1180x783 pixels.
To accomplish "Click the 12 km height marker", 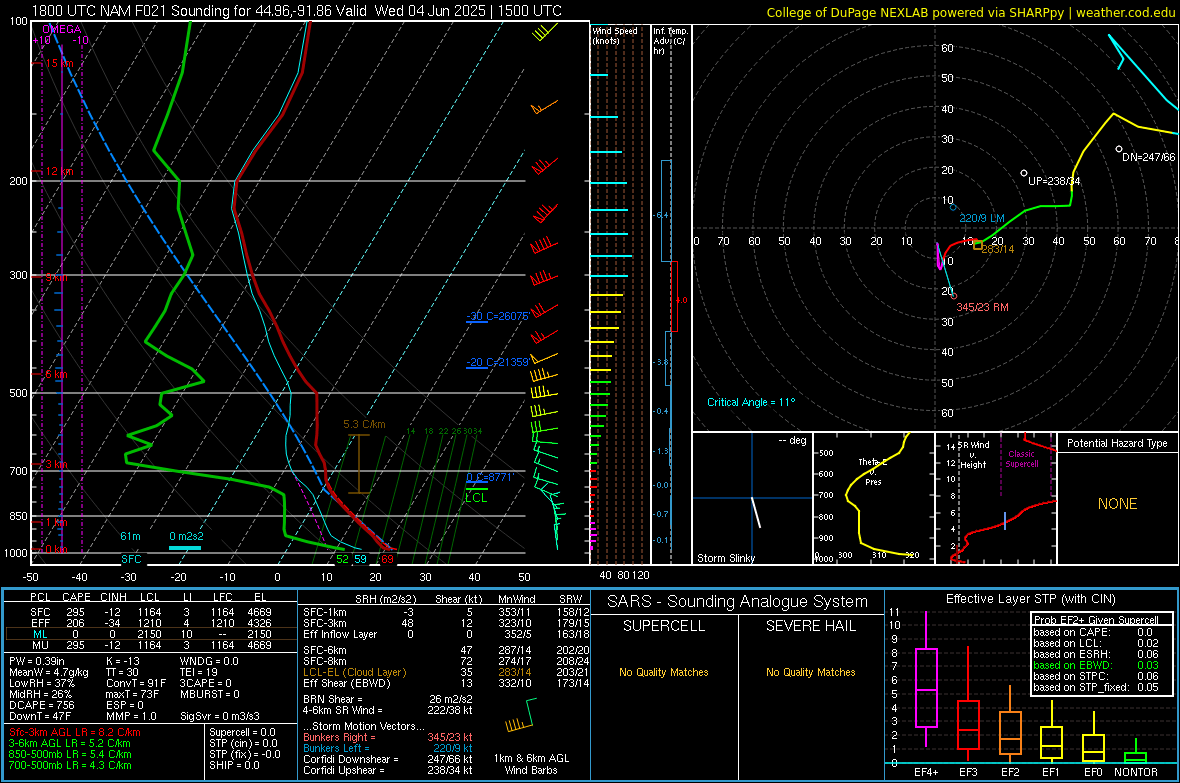I will [59, 171].
